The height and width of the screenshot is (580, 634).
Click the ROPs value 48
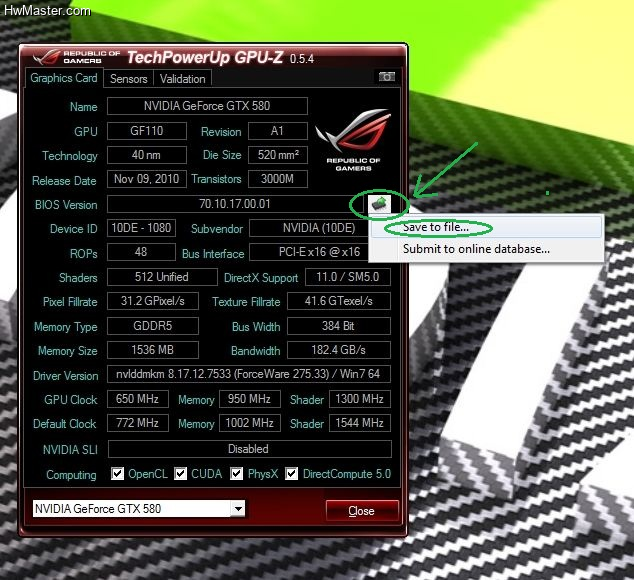click(x=141, y=252)
